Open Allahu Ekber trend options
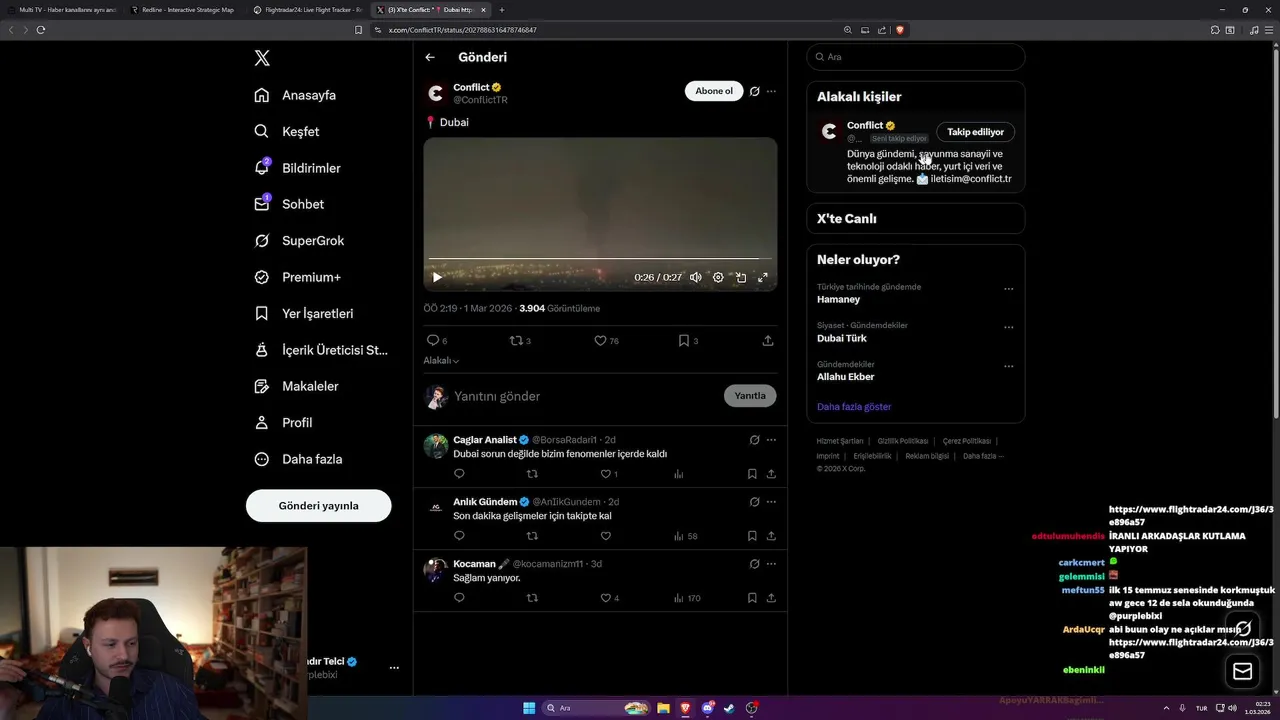1280x720 pixels. 1008,366
